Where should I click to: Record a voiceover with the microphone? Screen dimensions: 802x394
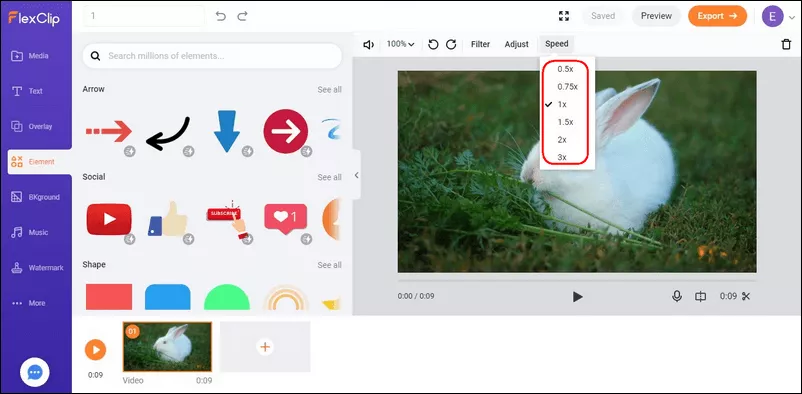pos(677,296)
